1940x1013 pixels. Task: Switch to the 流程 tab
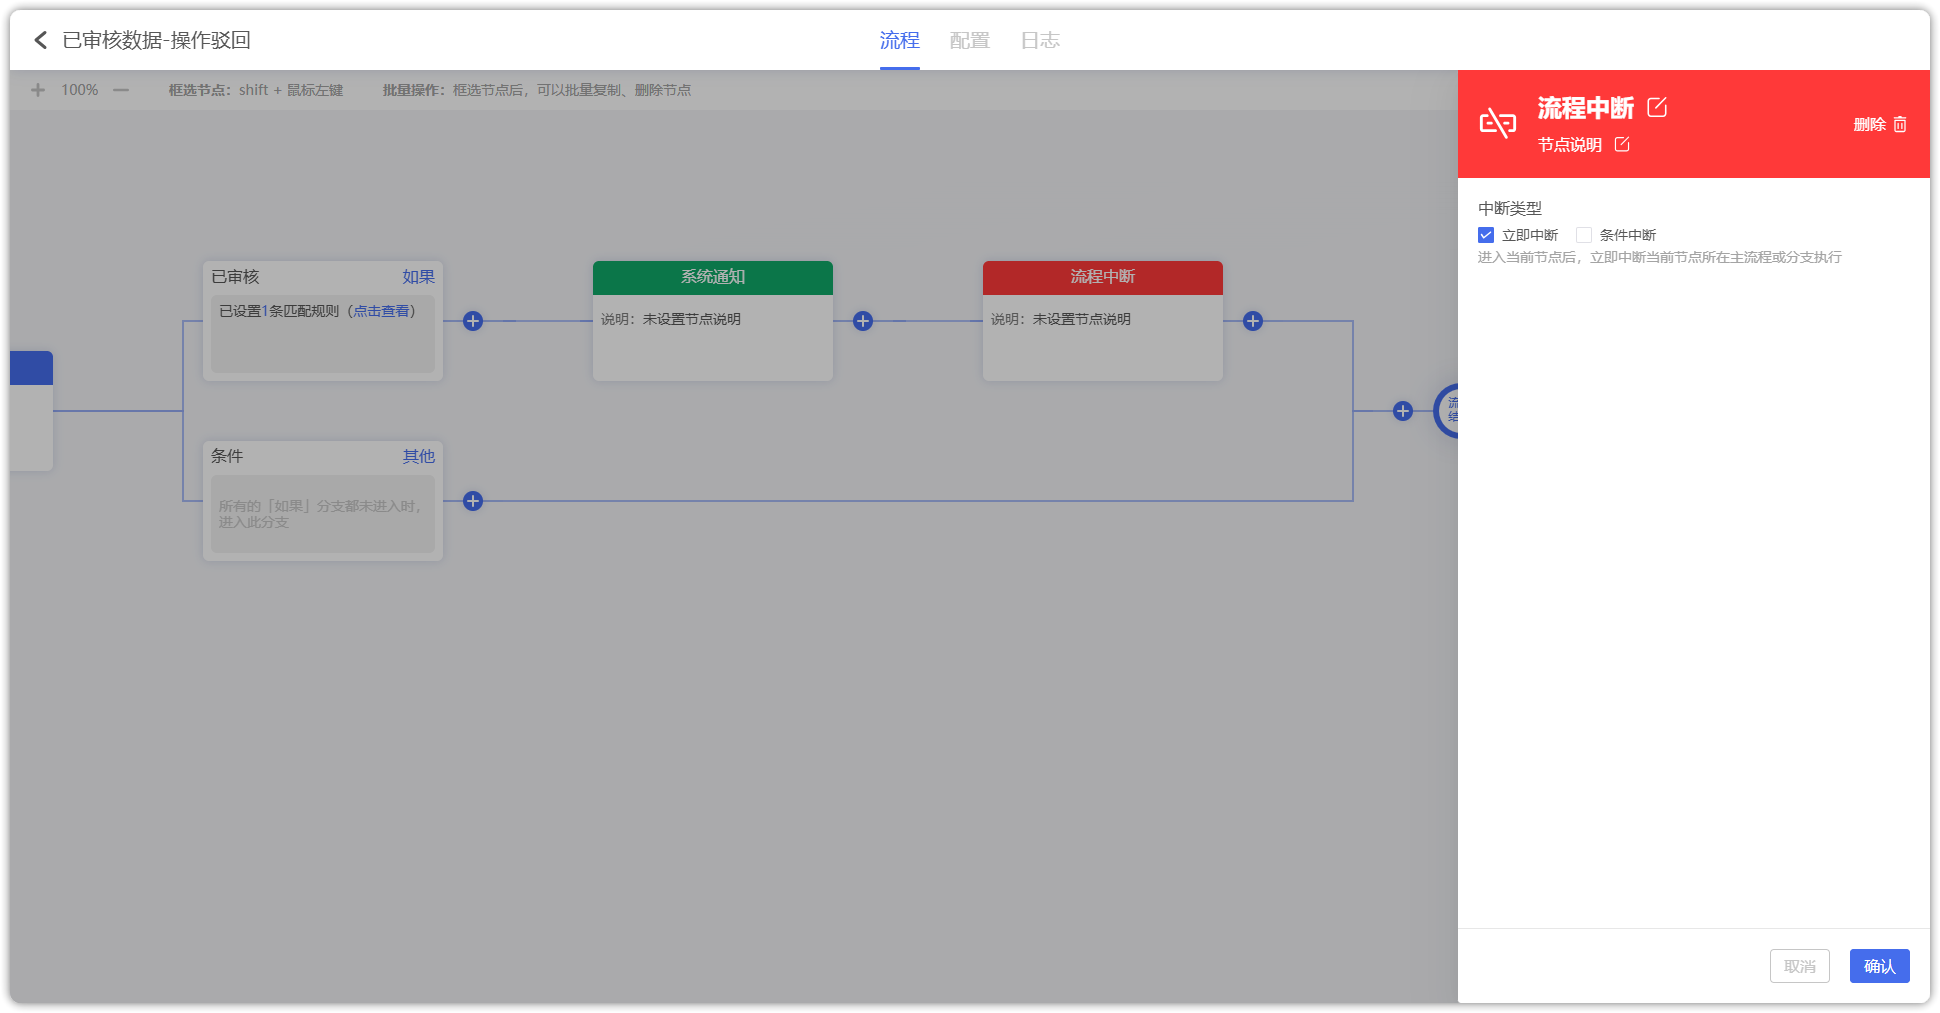(899, 40)
